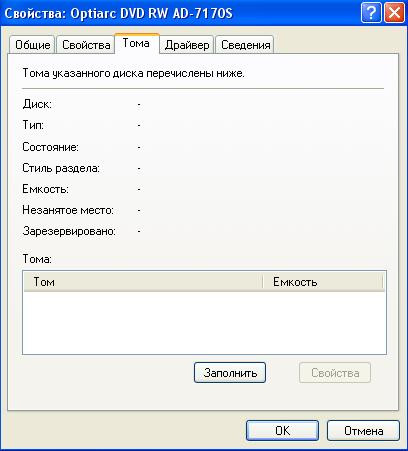Switch to the Общие tab
This screenshot has width=408, height=451.
pyautogui.click(x=32, y=45)
